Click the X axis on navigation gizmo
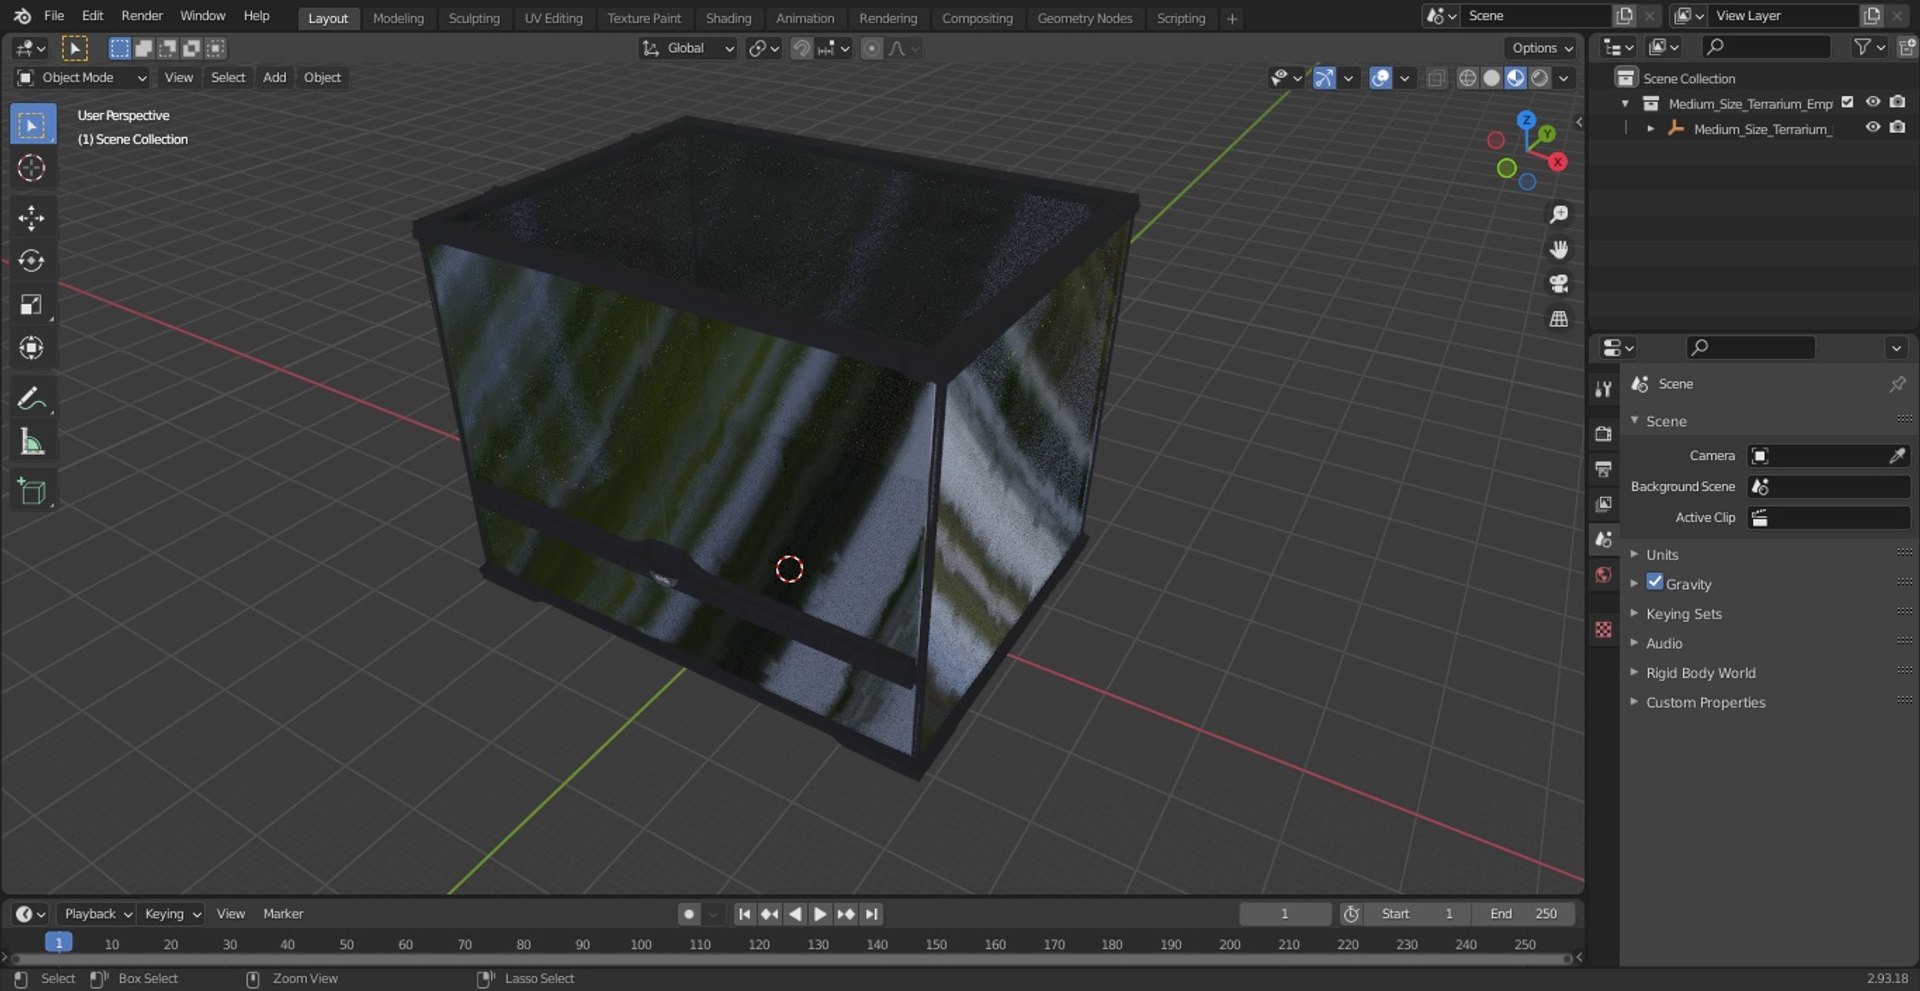This screenshot has width=1920, height=991. point(1557,162)
